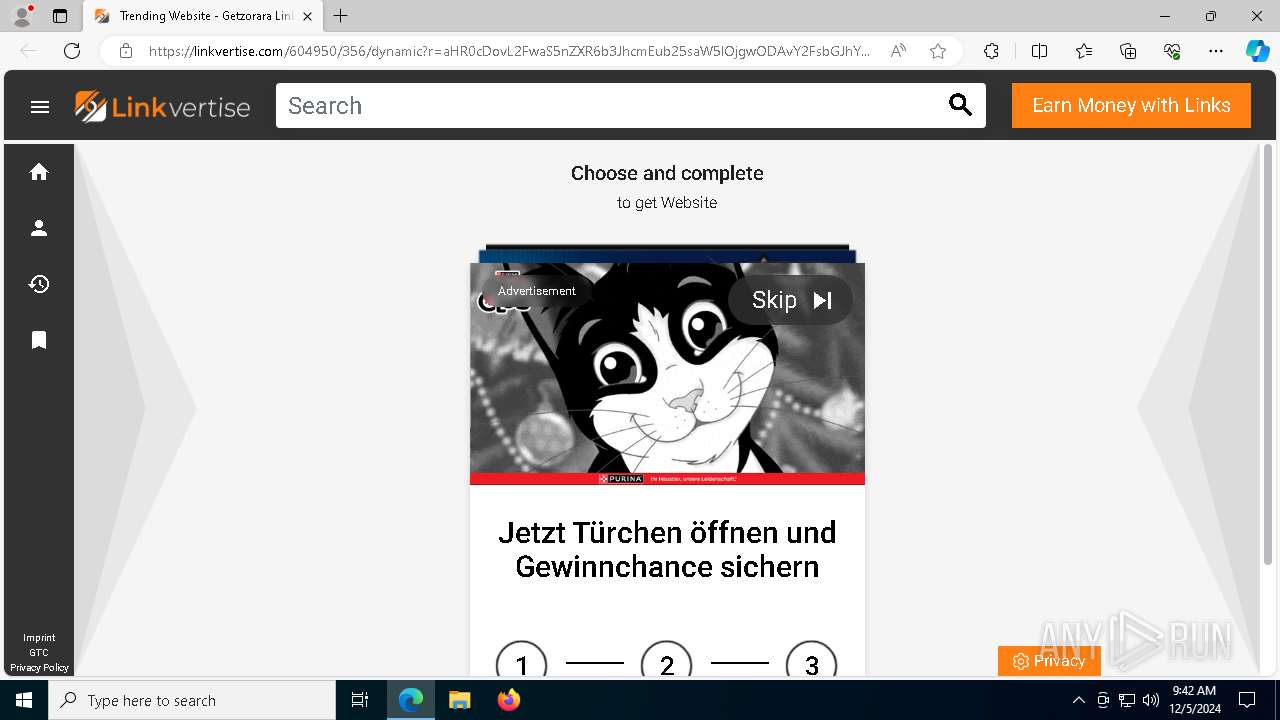Open the notification center
The height and width of the screenshot is (720, 1280).
click(x=1247, y=700)
